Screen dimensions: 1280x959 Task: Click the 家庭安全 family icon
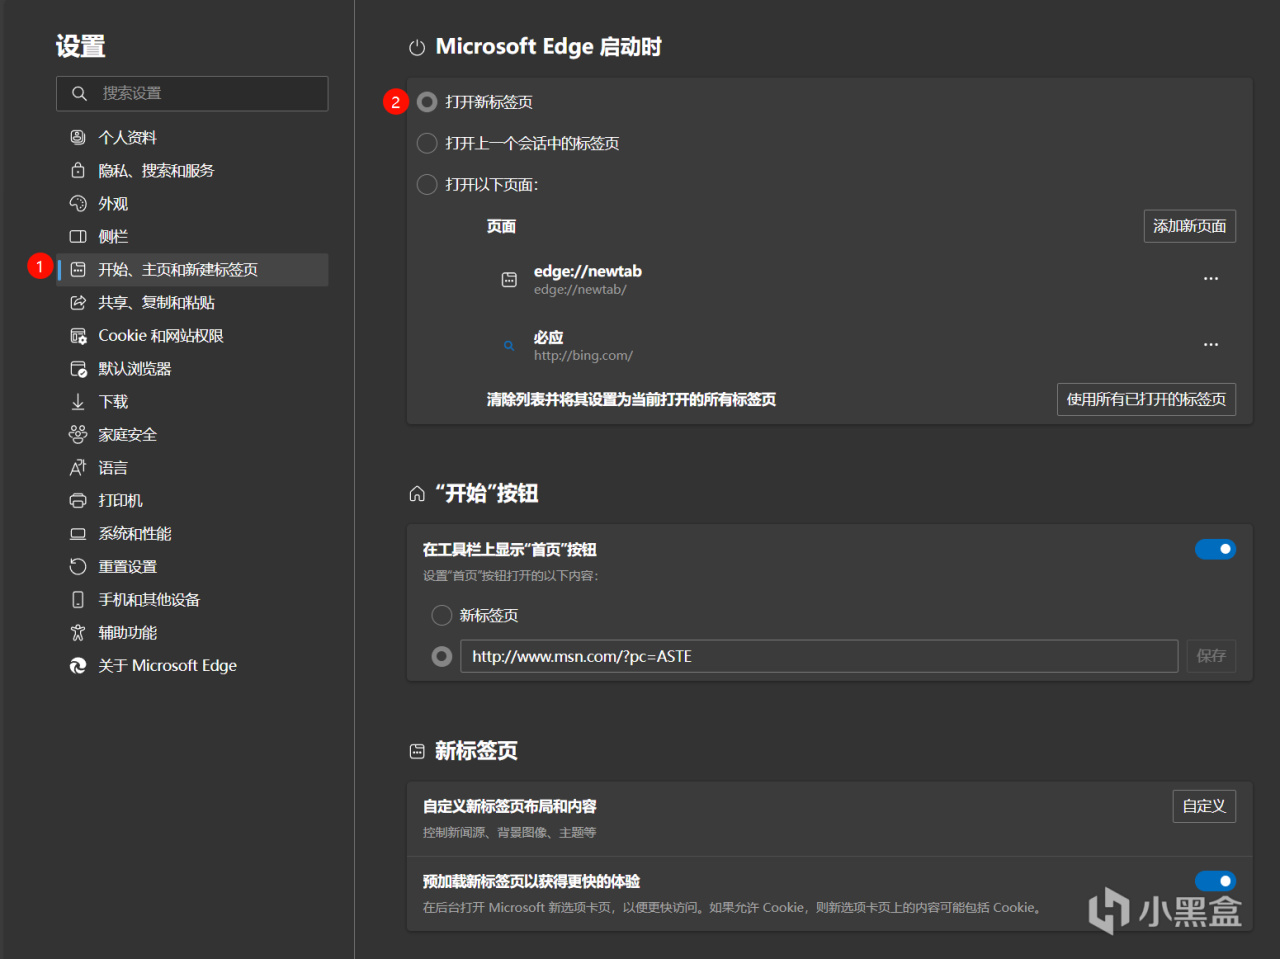click(x=78, y=434)
